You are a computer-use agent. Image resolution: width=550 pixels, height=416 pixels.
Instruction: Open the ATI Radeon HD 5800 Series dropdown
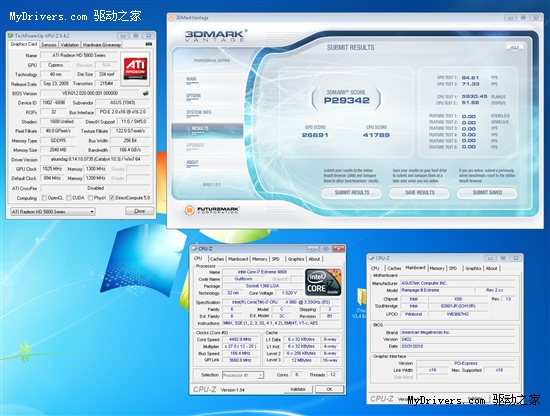(x=53, y=212)
